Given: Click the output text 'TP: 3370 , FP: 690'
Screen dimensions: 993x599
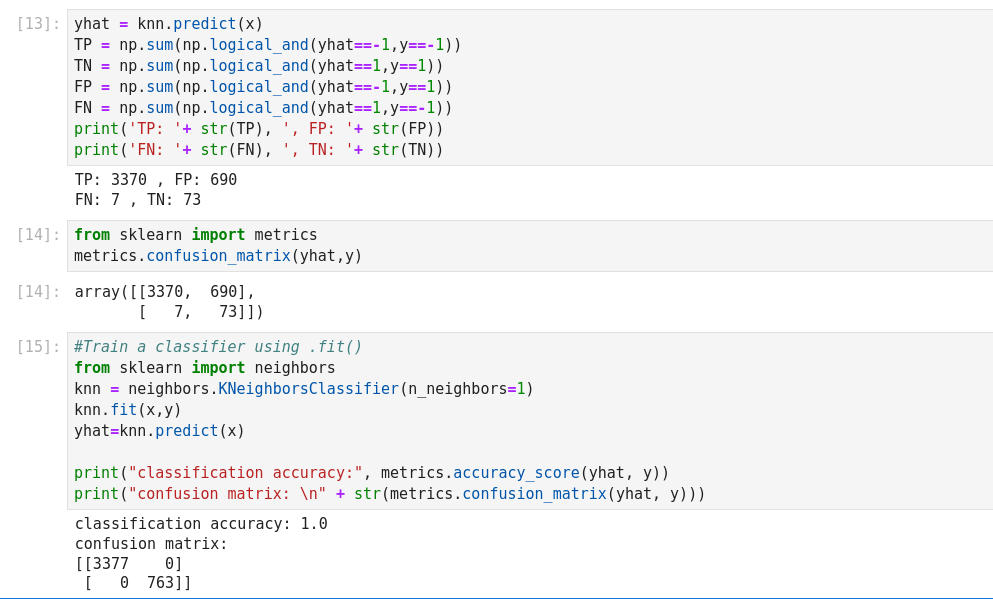Looking at the screenshot, I should point(156,180).
